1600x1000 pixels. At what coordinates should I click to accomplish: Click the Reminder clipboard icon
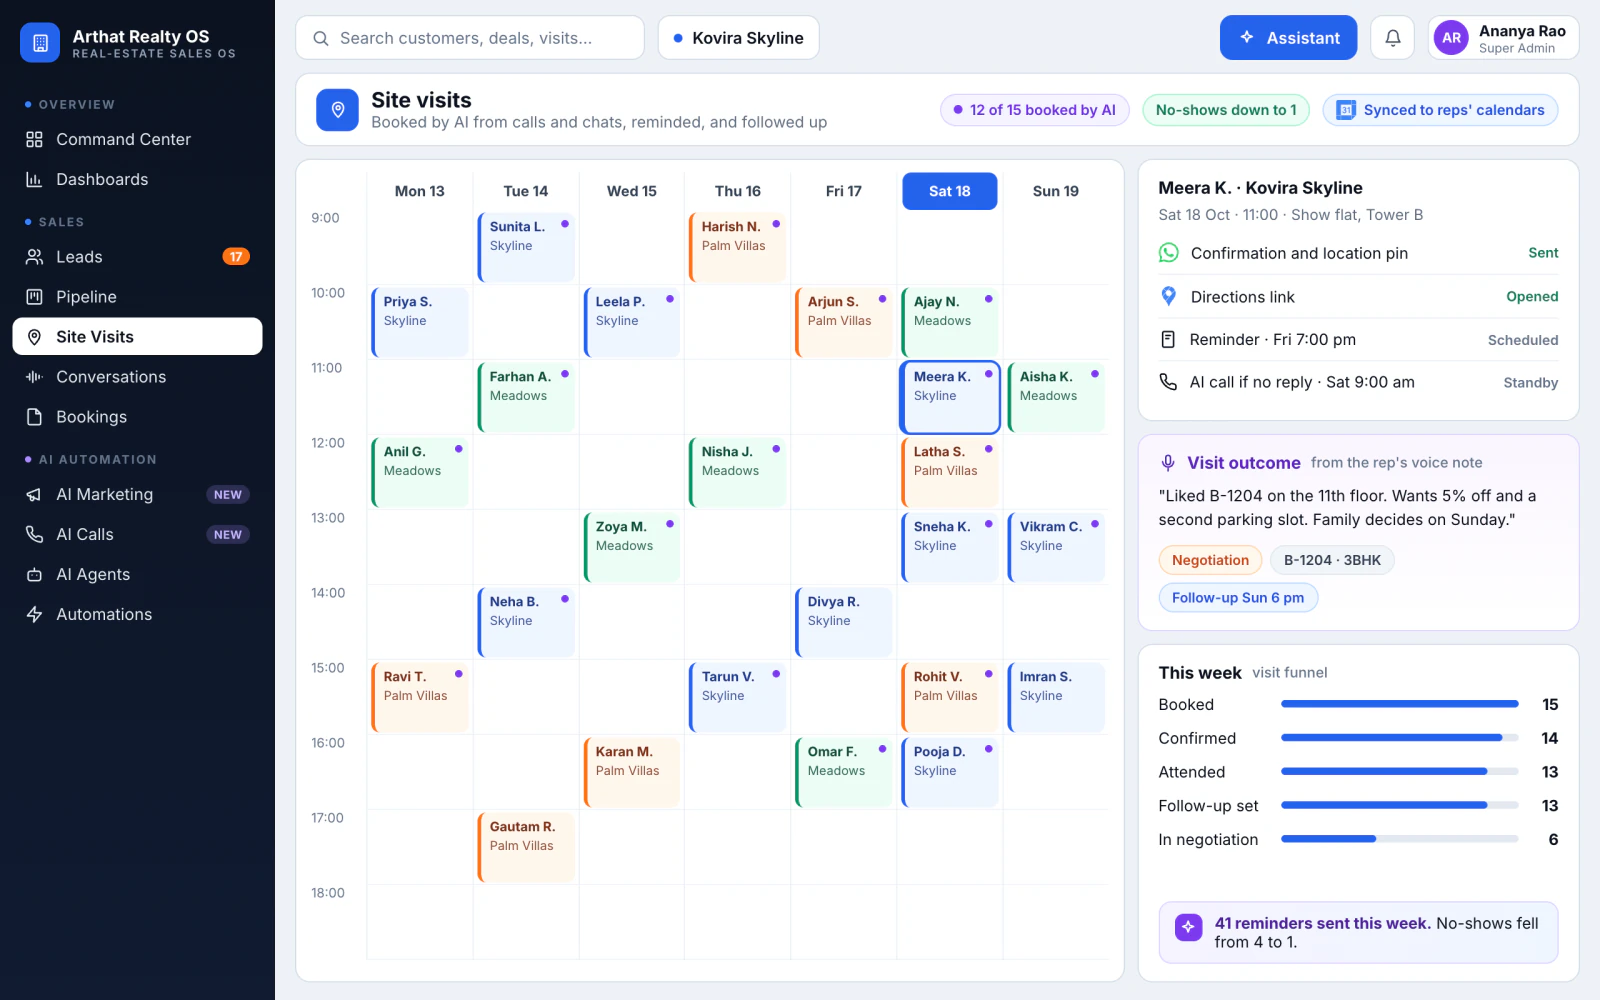point(1168,340)
